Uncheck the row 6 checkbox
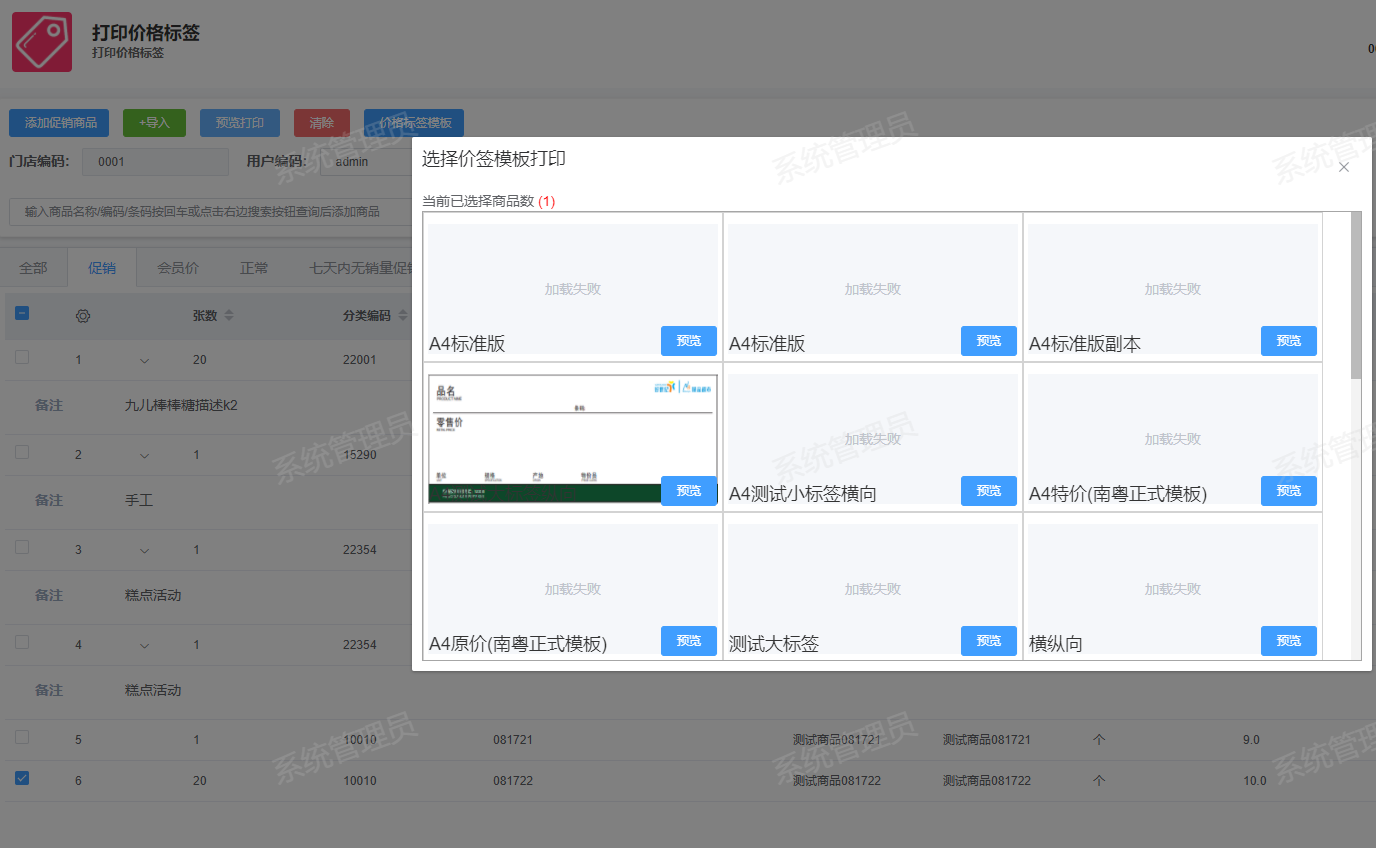The height and width of the screenshot is (848, 1376). tap(22, 778)
